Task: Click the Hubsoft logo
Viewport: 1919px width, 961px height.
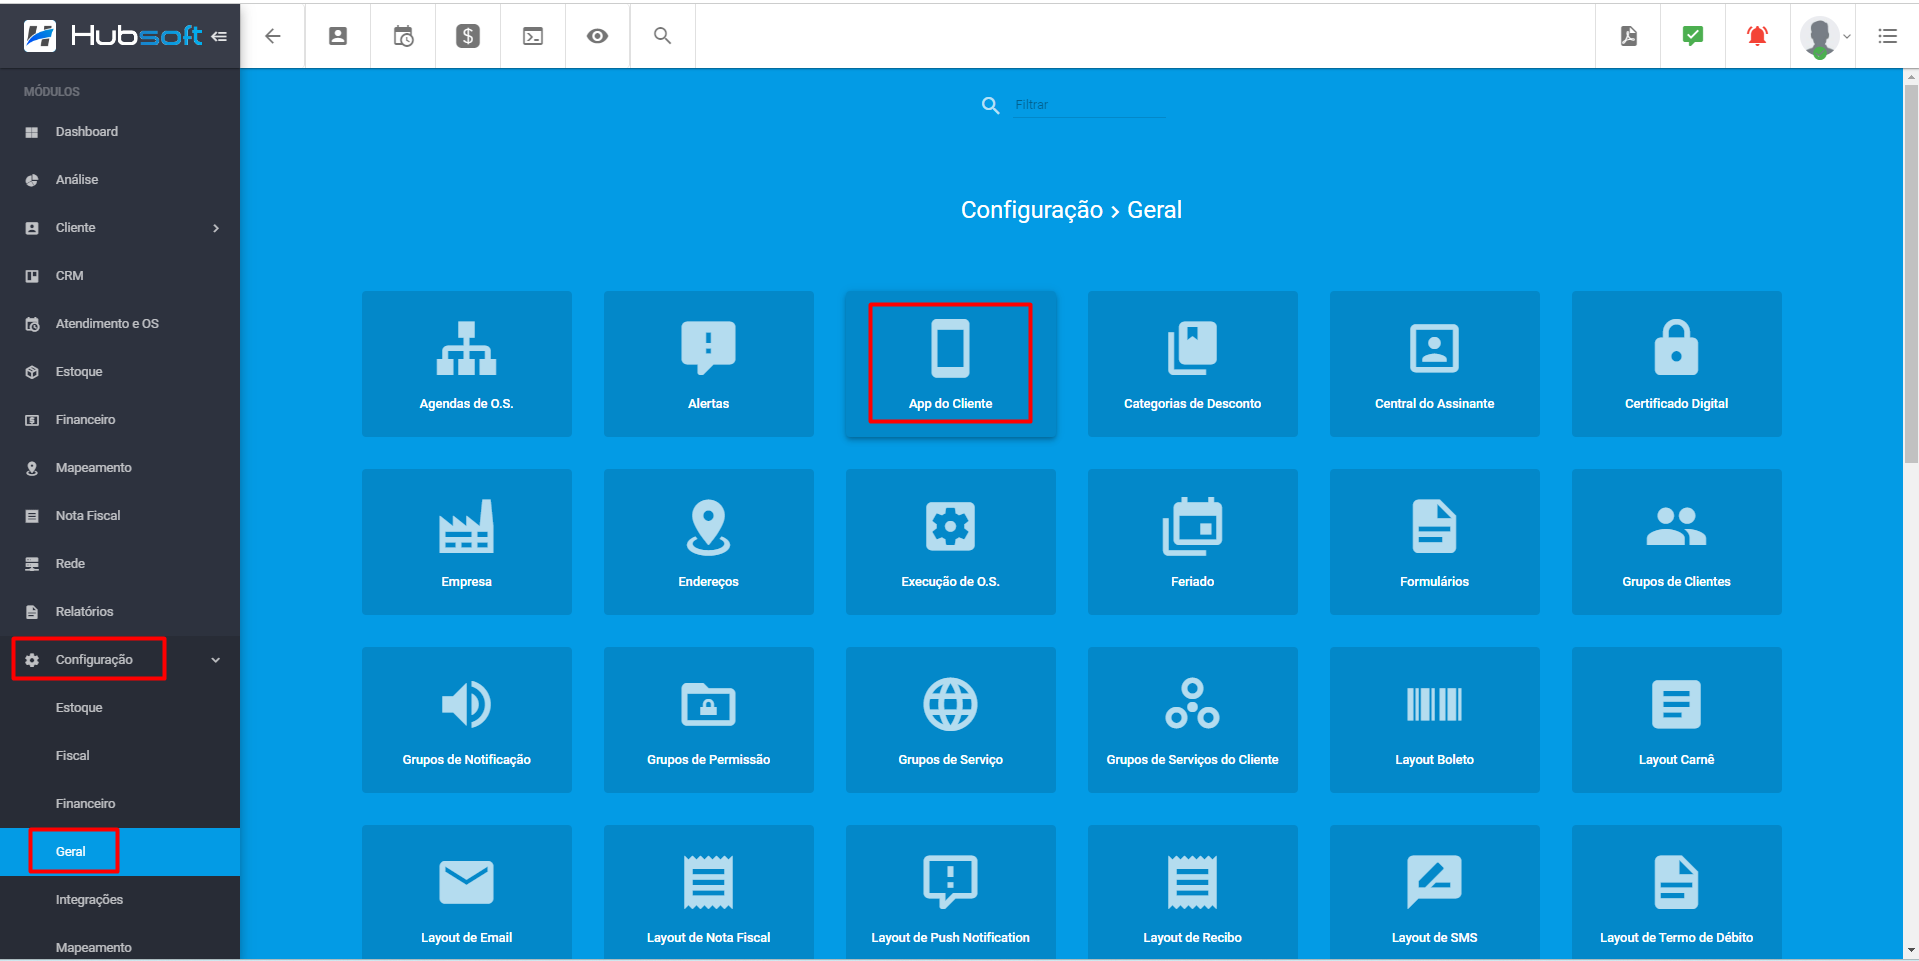Action: tap(113, 36)
